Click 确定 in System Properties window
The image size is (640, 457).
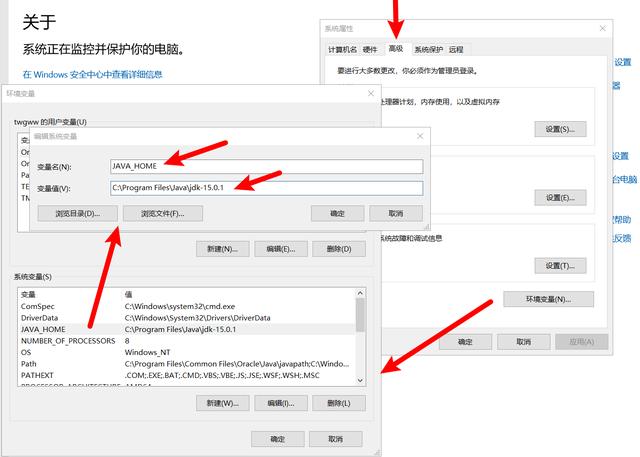click(x=465, y=342)
